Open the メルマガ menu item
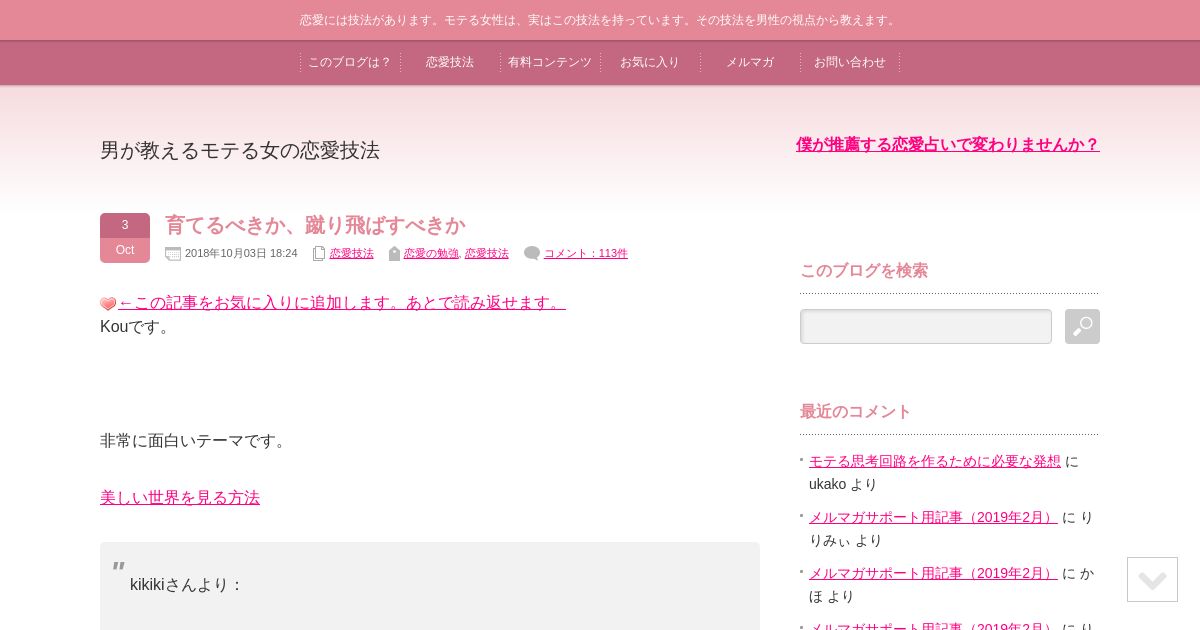 pos(750,62)
